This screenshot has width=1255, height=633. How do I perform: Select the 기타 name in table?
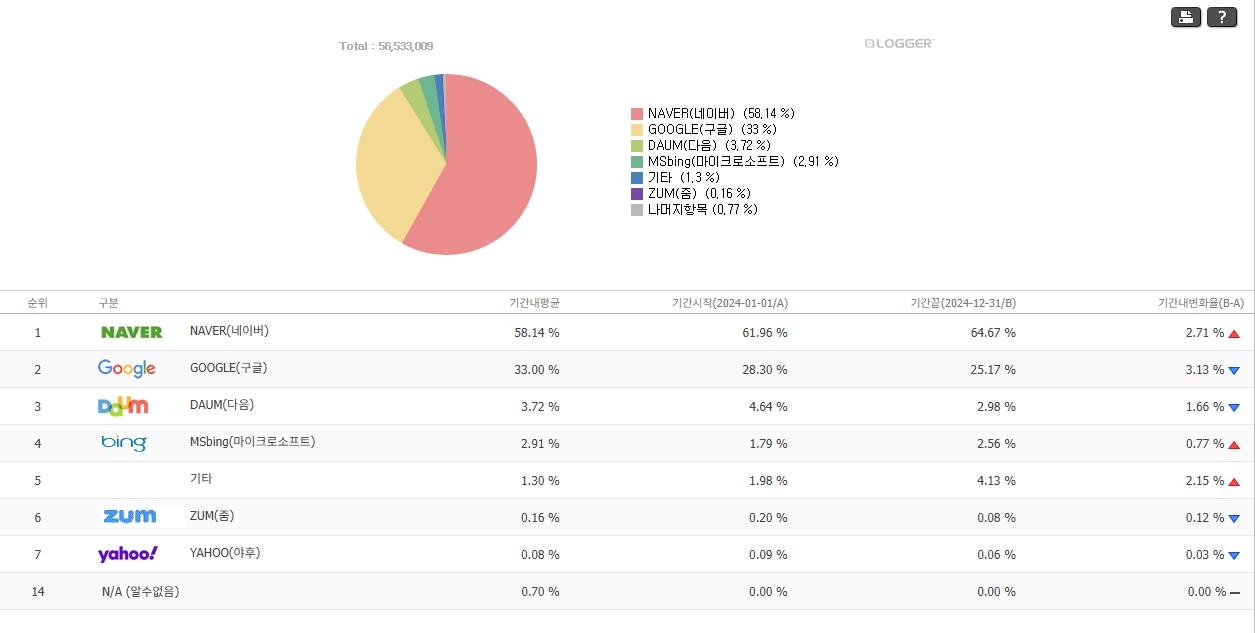pos(201,479)
